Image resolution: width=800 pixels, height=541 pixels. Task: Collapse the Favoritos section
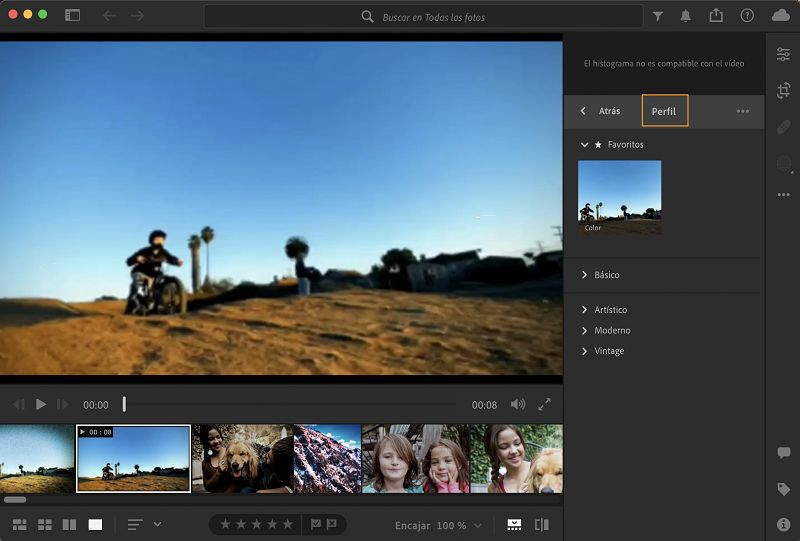(x=584, y=145)
